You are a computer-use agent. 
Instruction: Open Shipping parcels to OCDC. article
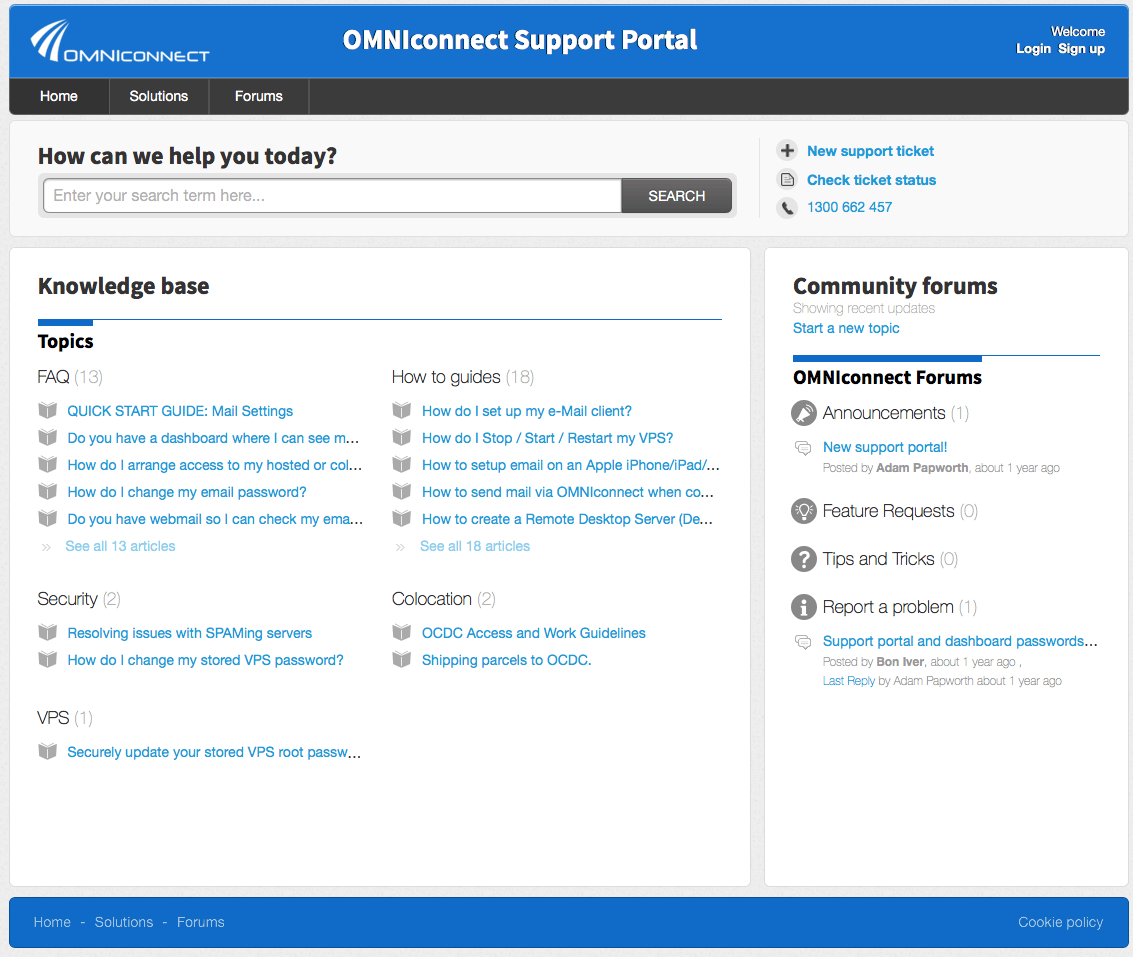(507, 660)
